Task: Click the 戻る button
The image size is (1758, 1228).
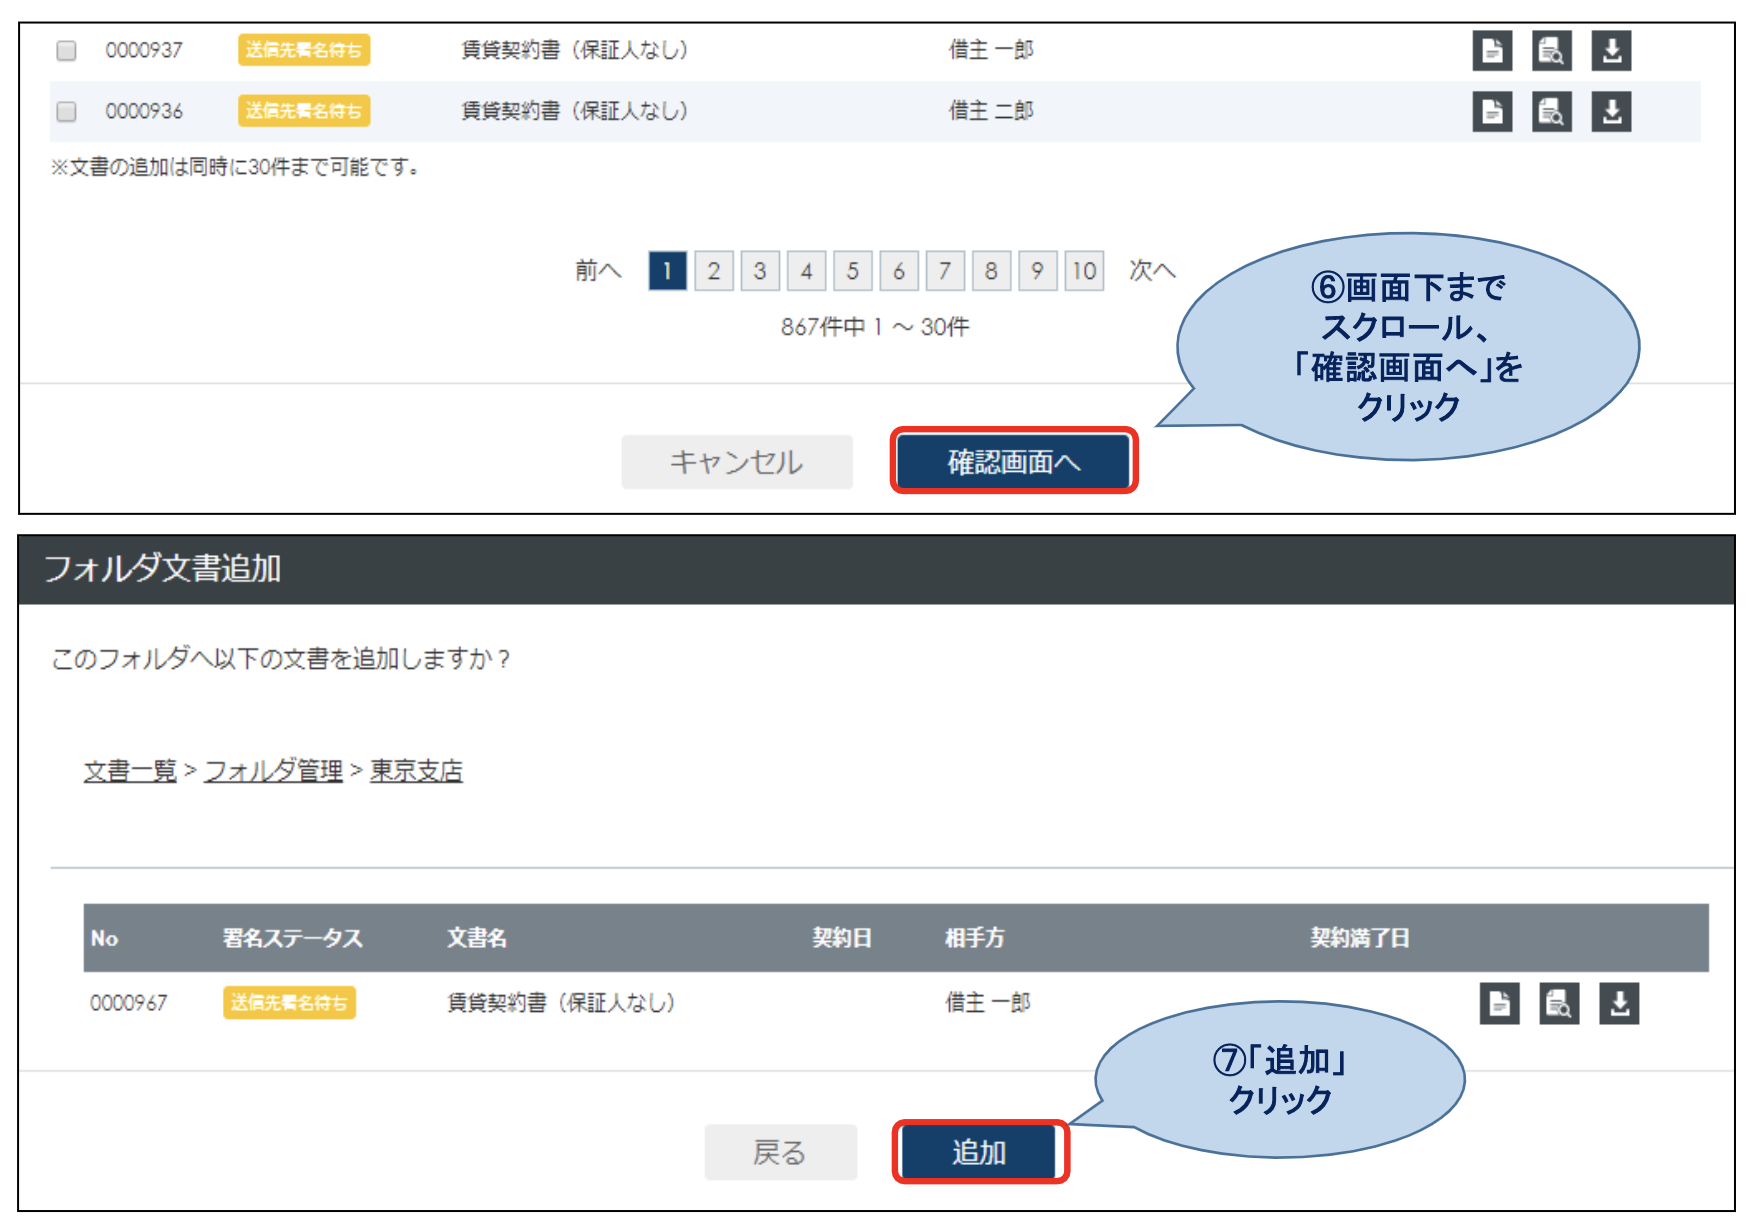Action: click(x=781, y=1151)
